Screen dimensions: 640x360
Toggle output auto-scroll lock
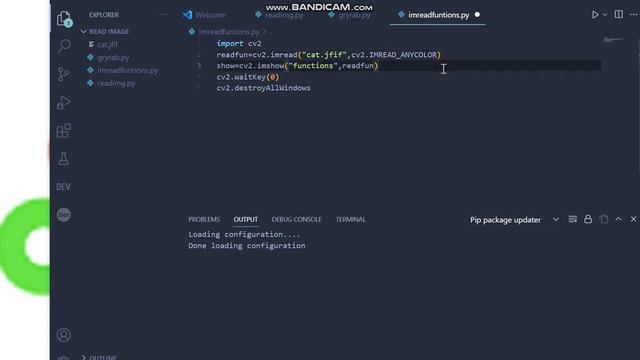point(588,219)
